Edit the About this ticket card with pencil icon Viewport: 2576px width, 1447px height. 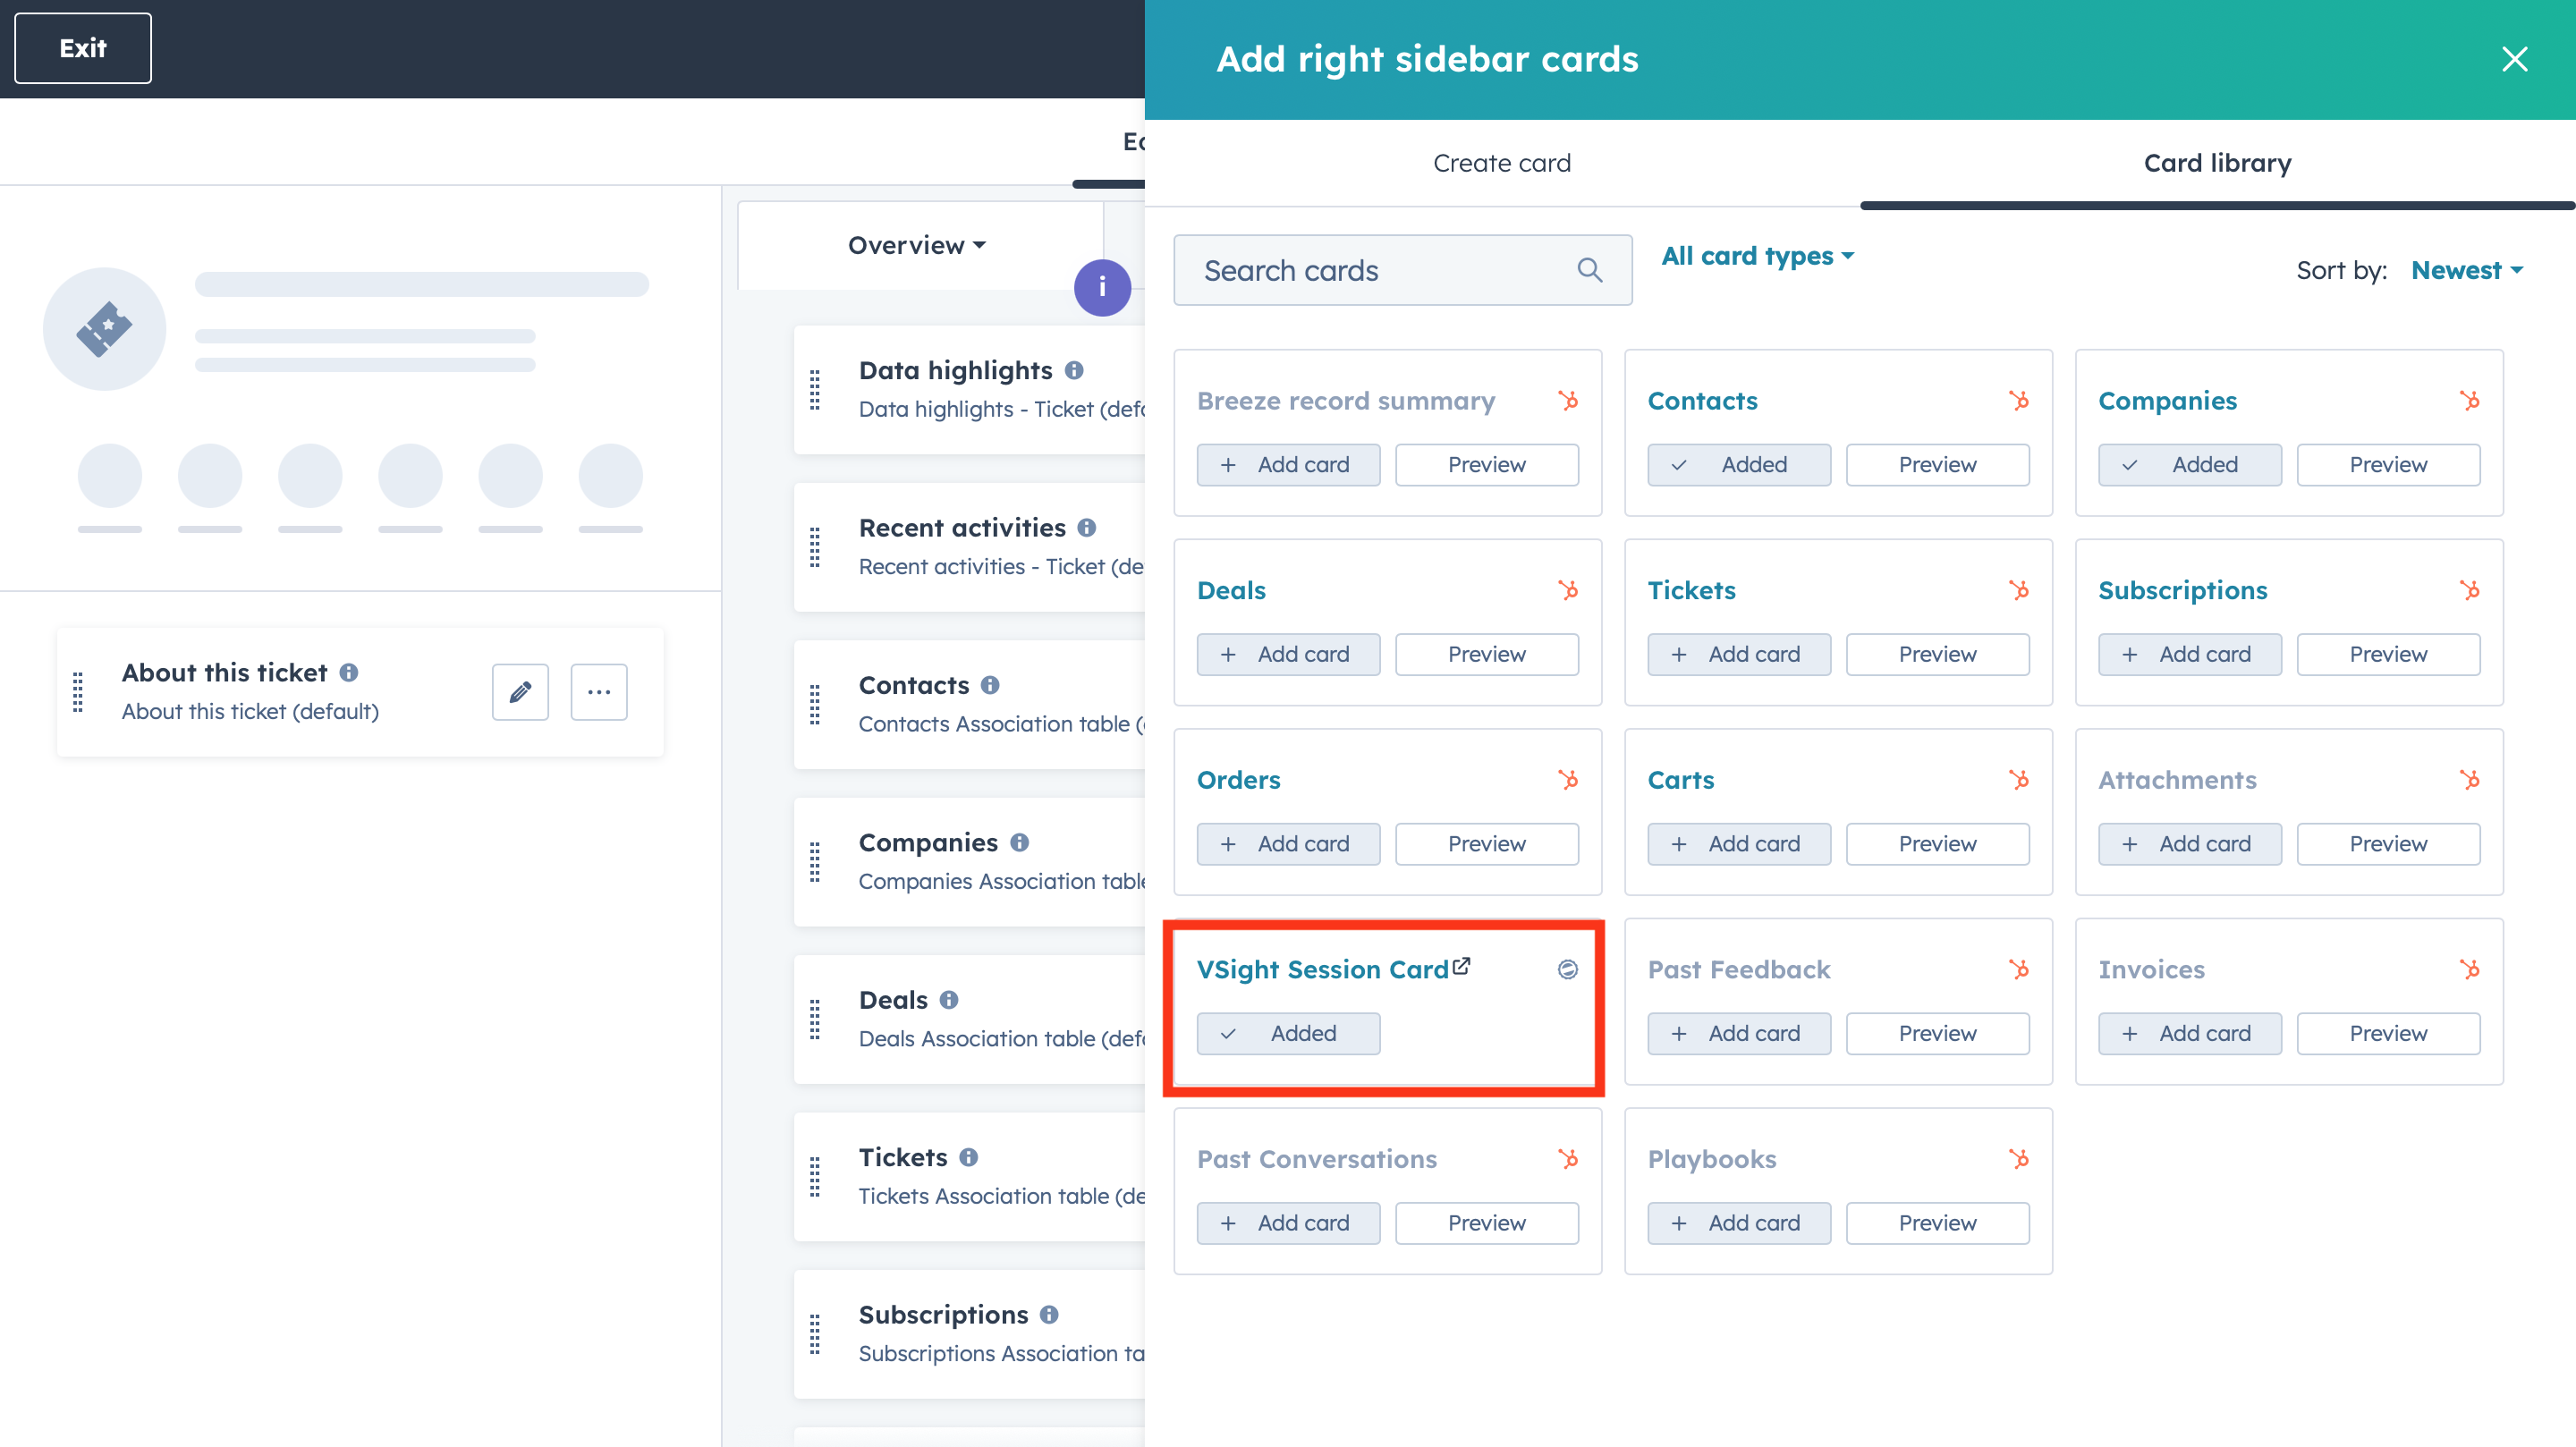(x=520, y=692)
